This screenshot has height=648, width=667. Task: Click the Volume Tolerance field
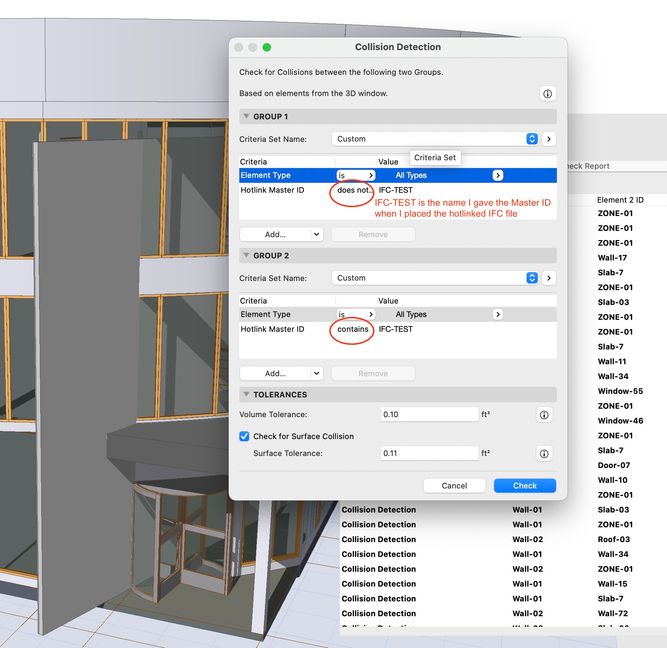coord(430,414)
